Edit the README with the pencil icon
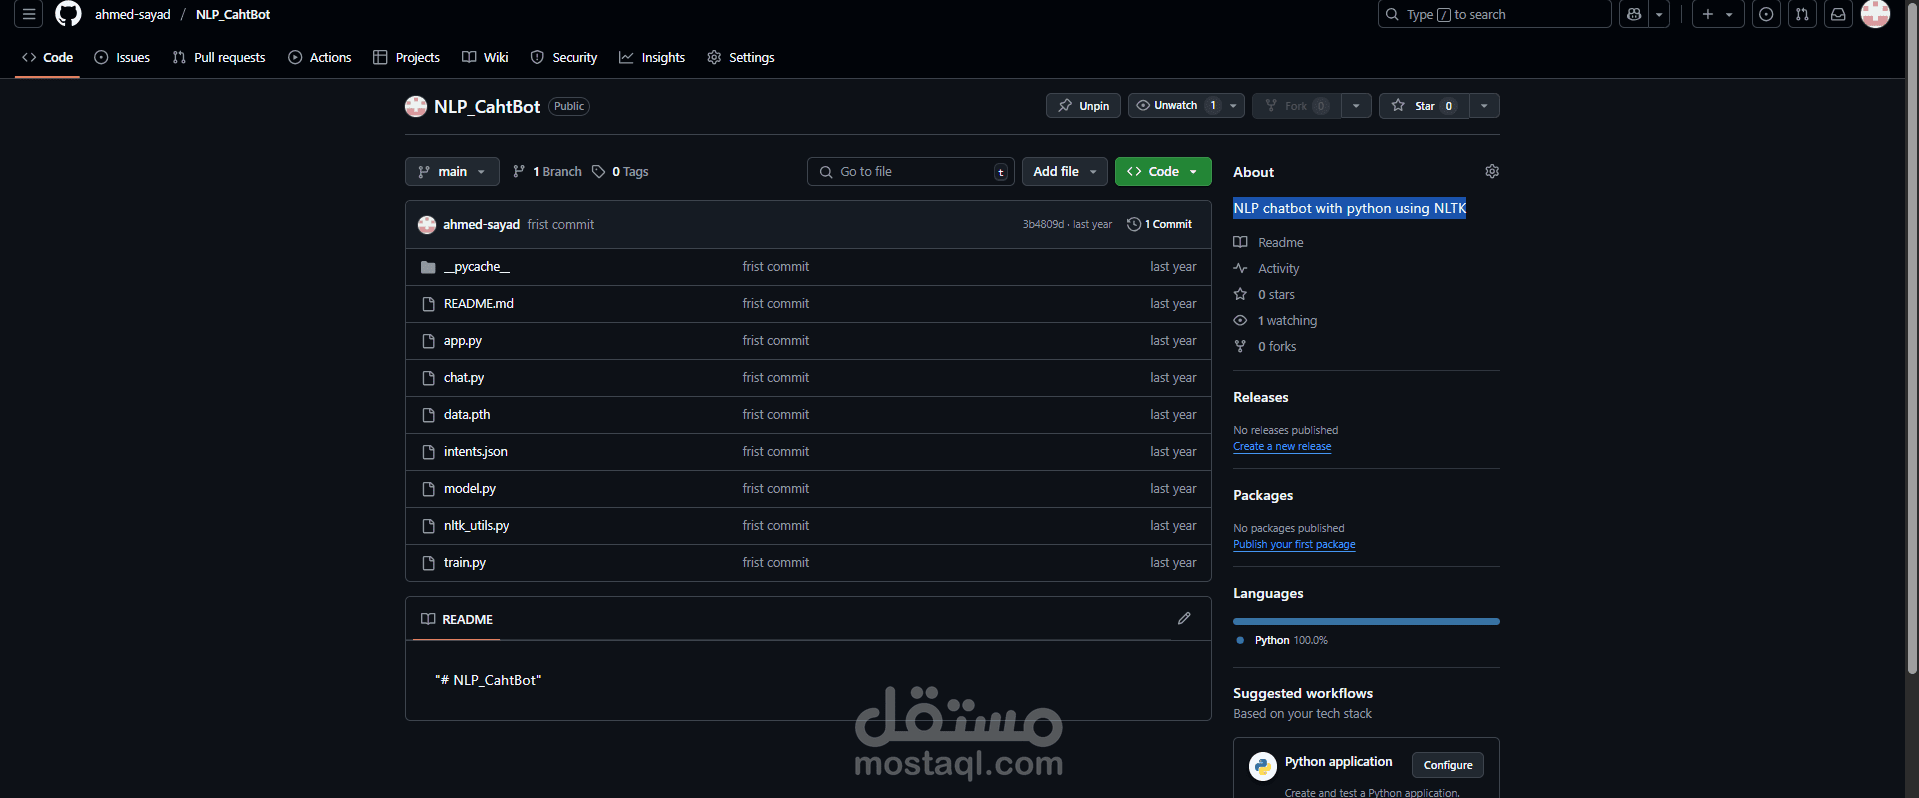Viewport: 1919px width, 798px height. pyautogui.click(x=1184, y=619)
